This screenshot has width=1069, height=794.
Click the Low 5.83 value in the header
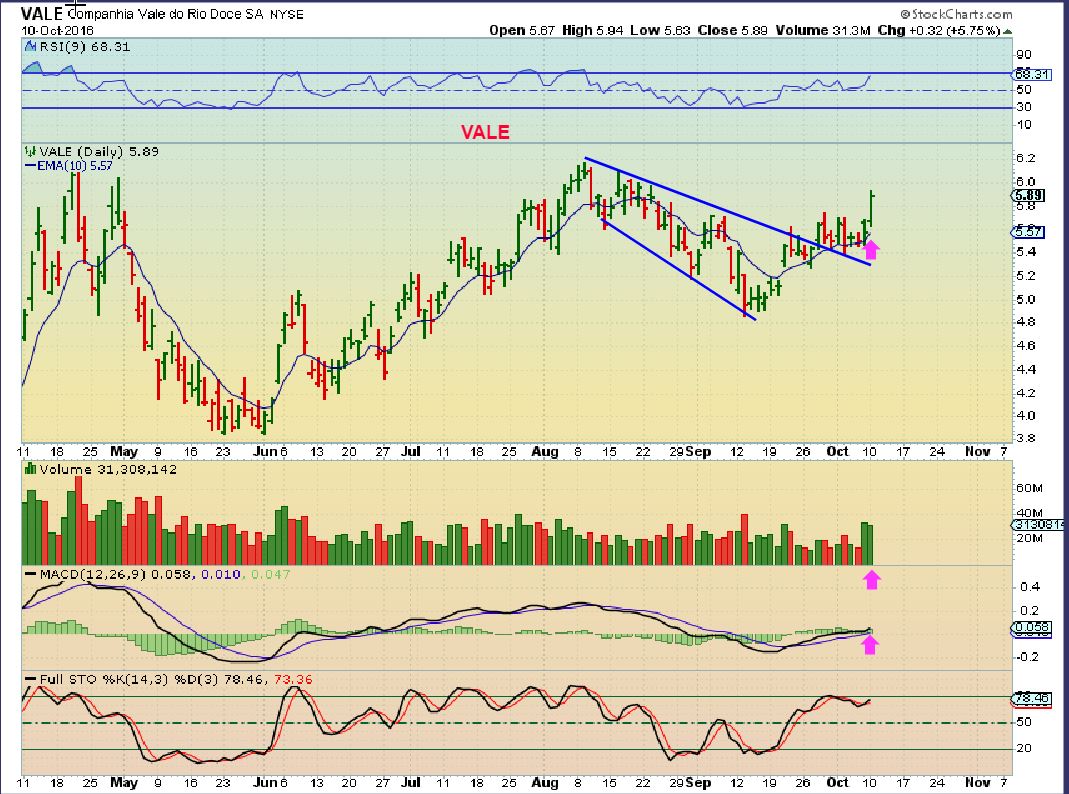(x=660, y=31)
